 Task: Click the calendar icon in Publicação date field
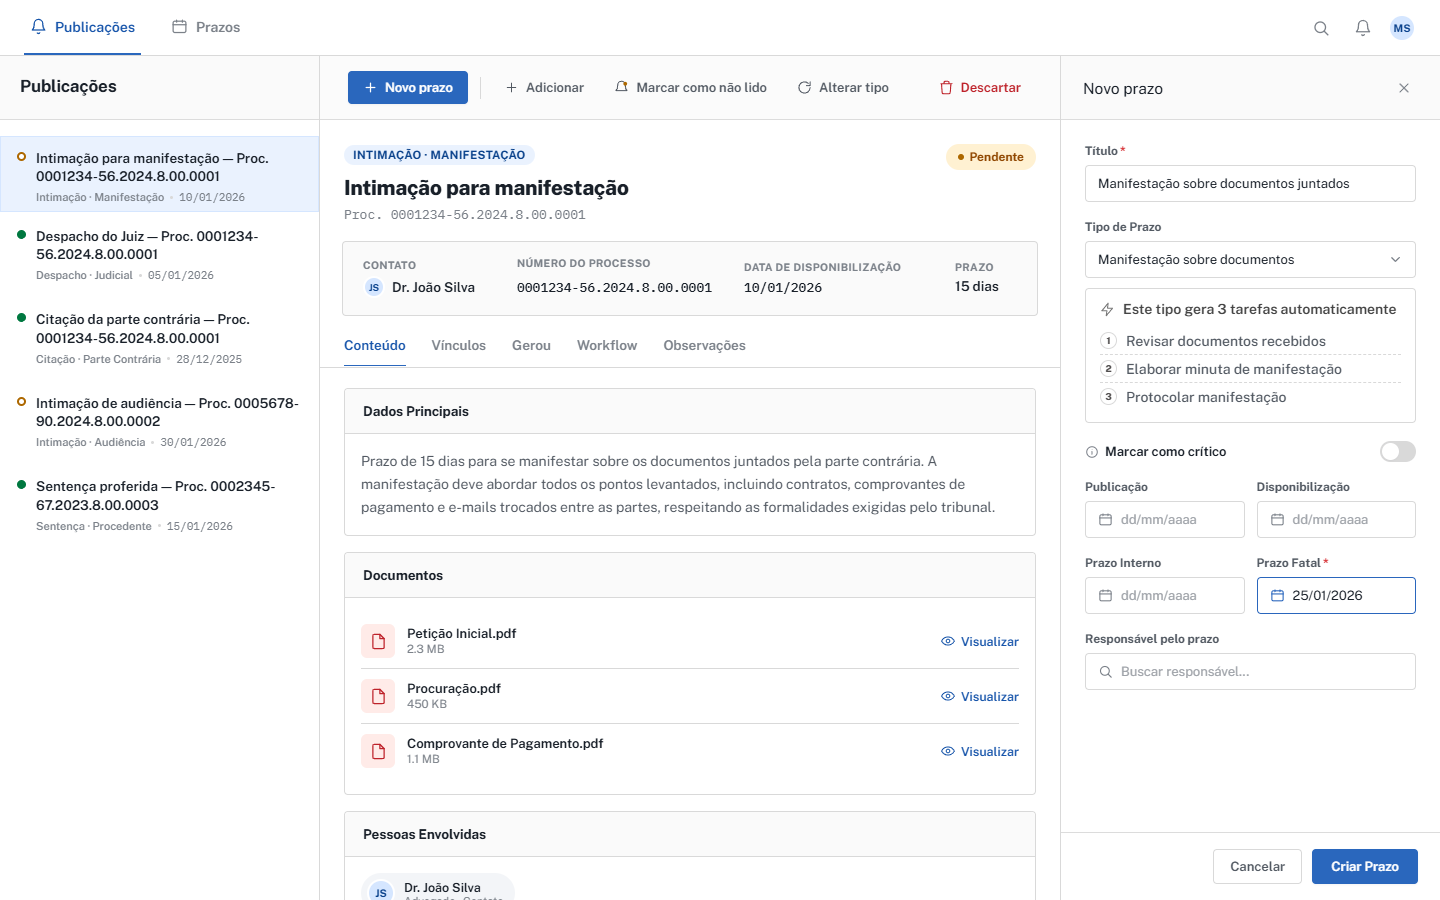tap(1105, 520)
